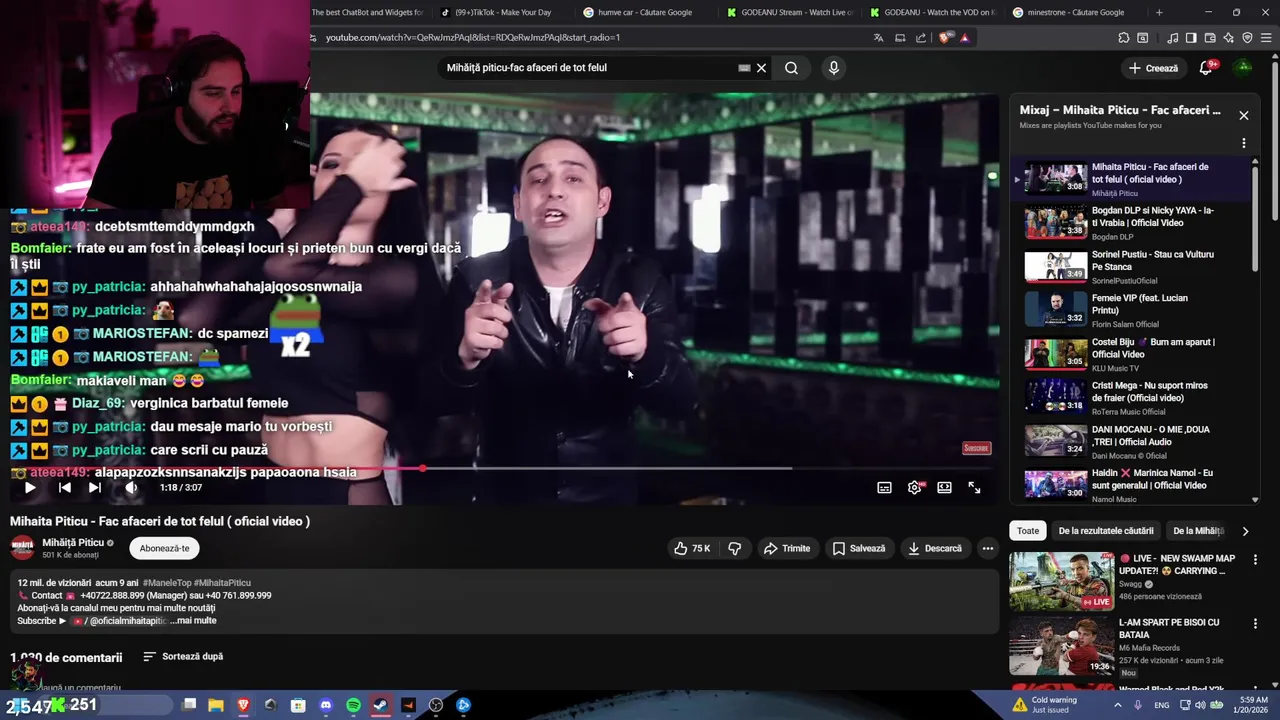Screen dimensions: 1280x720
Task: Open OBS Studio from the taskbar
Action: (x=436, y=705)
